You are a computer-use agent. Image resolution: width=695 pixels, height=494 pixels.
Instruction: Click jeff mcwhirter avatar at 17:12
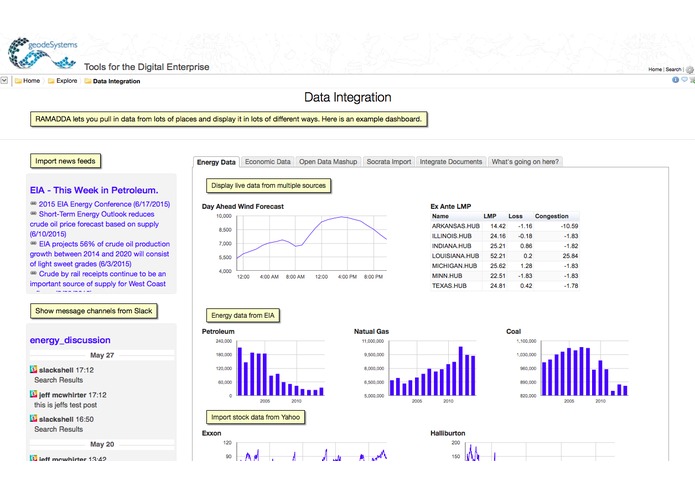point(33,394)
